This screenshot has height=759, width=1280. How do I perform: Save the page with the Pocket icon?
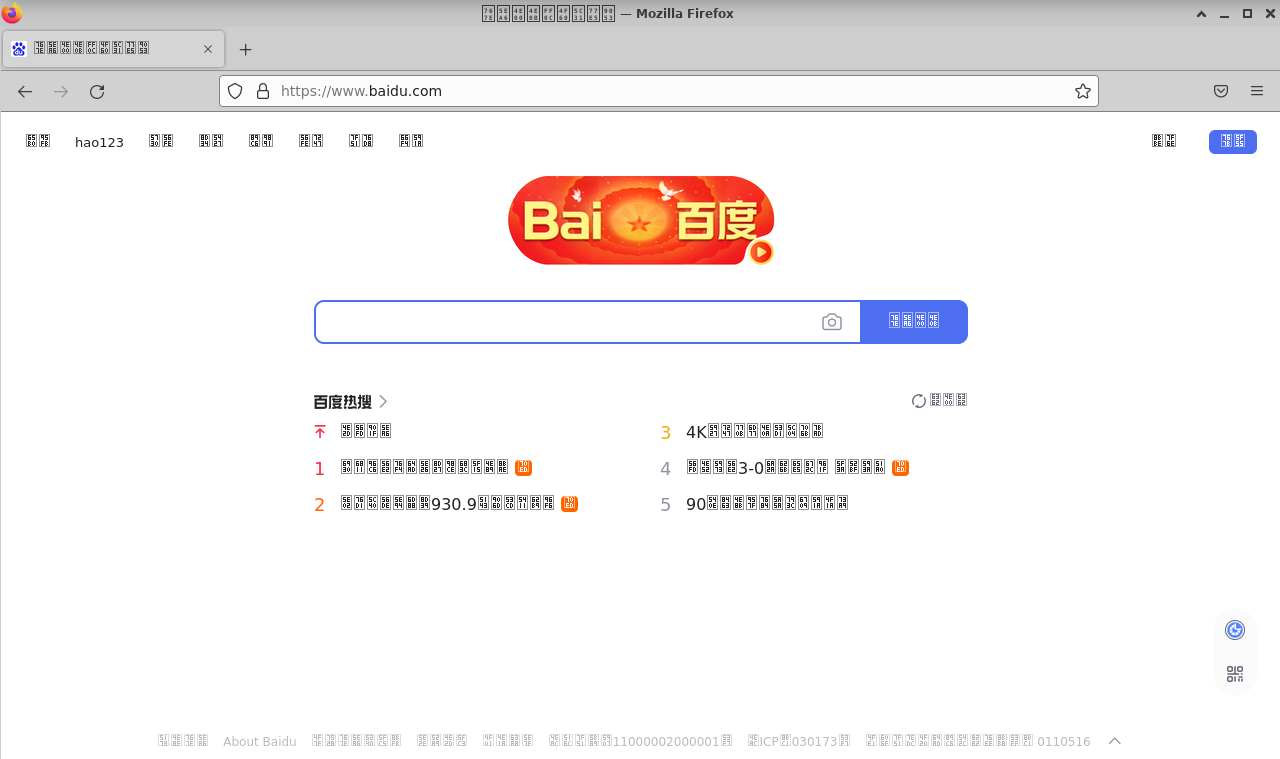pos(1220,91)
